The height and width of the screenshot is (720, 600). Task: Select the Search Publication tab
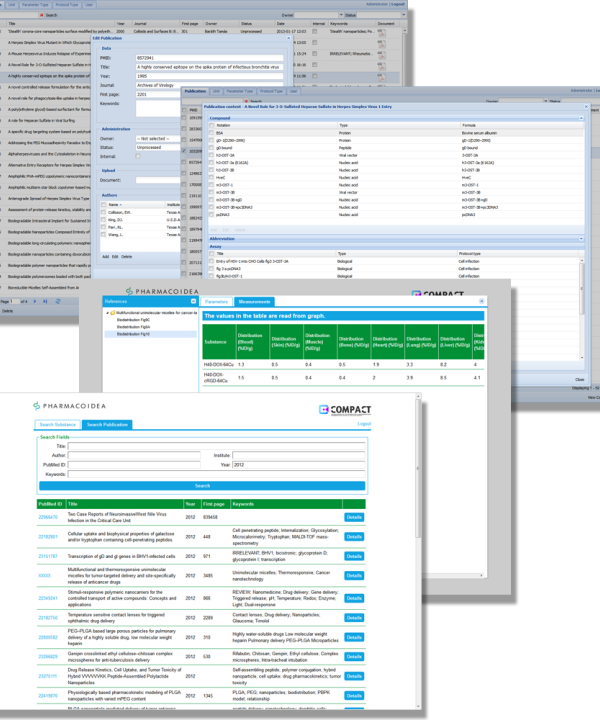pyautogui.click(x=107, y=425)
